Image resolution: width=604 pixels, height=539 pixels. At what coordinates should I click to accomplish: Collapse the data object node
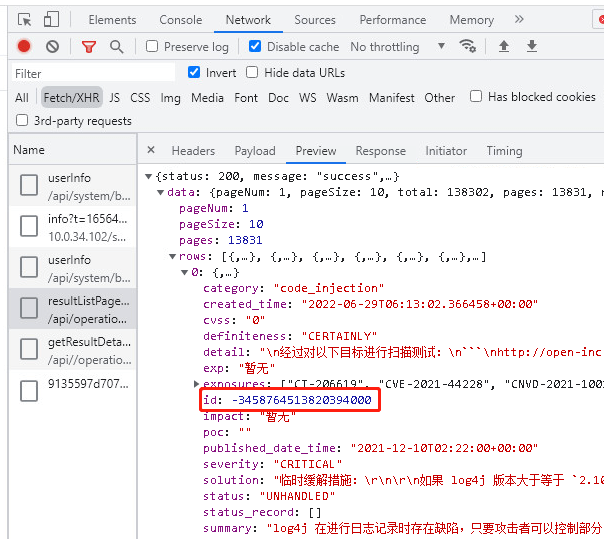[x=161, y=192]
